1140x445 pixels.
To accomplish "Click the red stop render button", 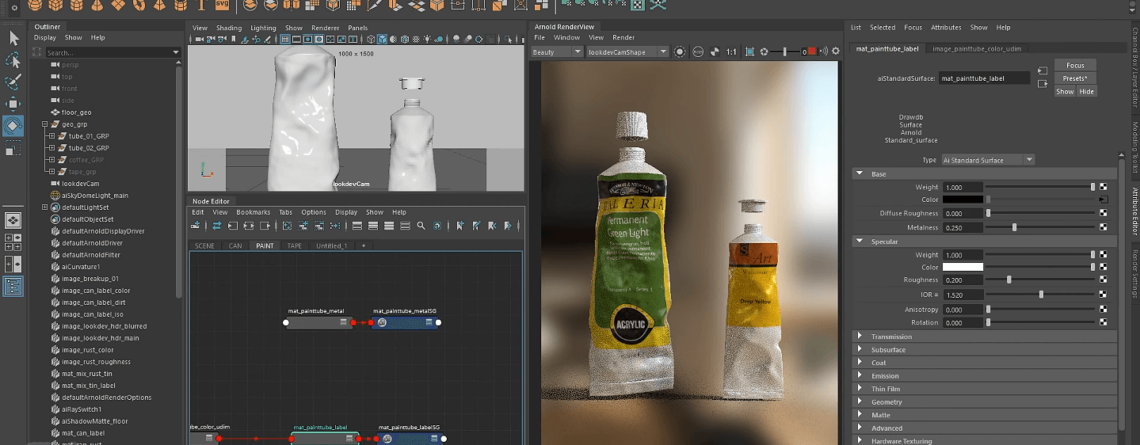I will (x=811, y=52).
